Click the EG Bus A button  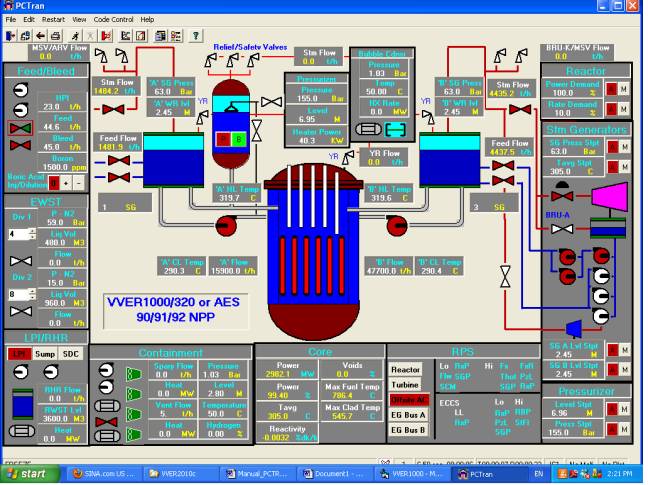(409, 415)
